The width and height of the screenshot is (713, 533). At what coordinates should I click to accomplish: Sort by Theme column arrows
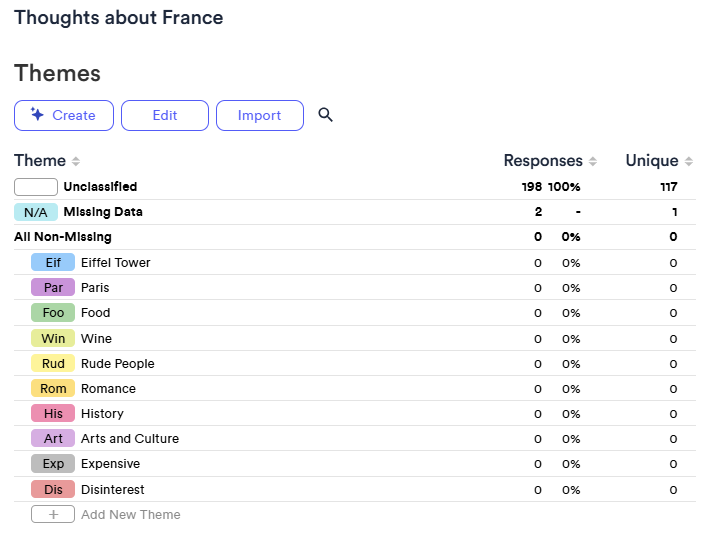pyautogui.click(x=76, y=161)
